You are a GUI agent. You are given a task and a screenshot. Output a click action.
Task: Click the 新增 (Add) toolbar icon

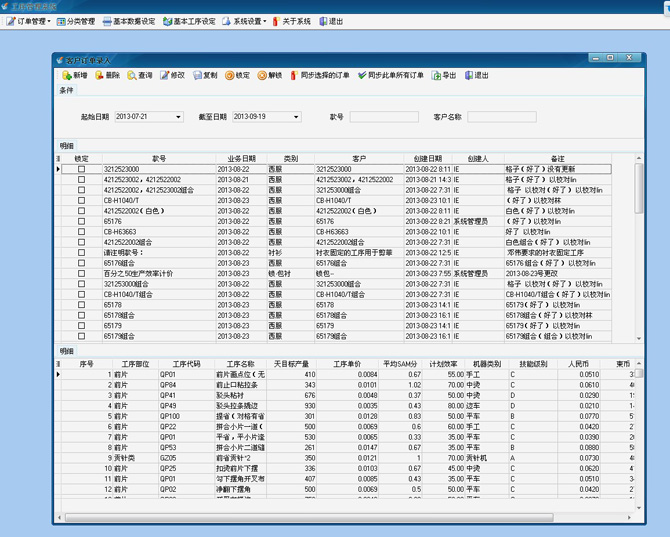point(67,76)
